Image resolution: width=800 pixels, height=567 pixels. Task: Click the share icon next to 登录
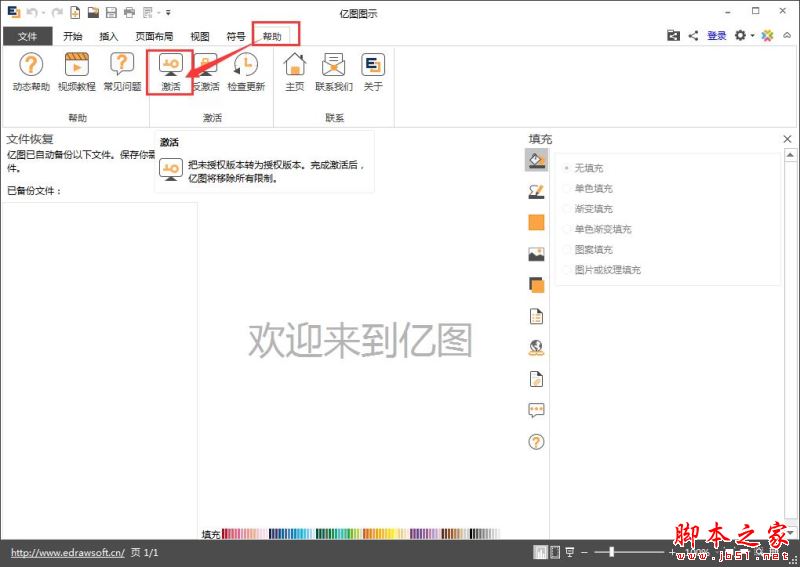693,35
